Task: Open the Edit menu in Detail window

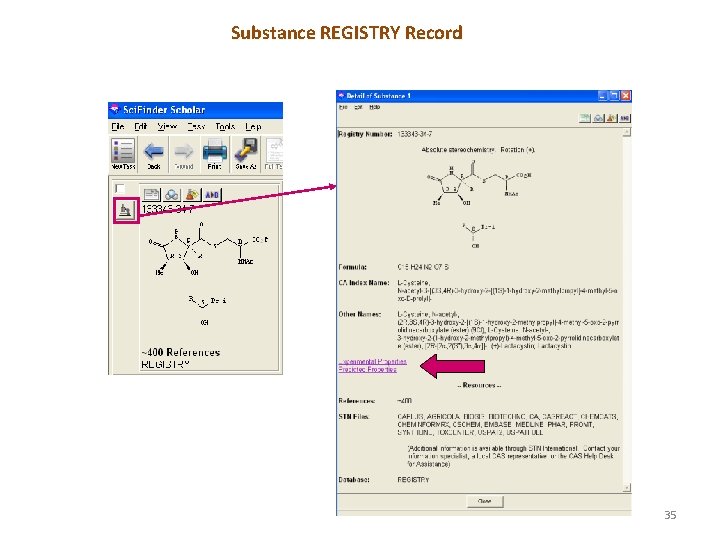Action: pyautogui.click(x=358, y=107)
